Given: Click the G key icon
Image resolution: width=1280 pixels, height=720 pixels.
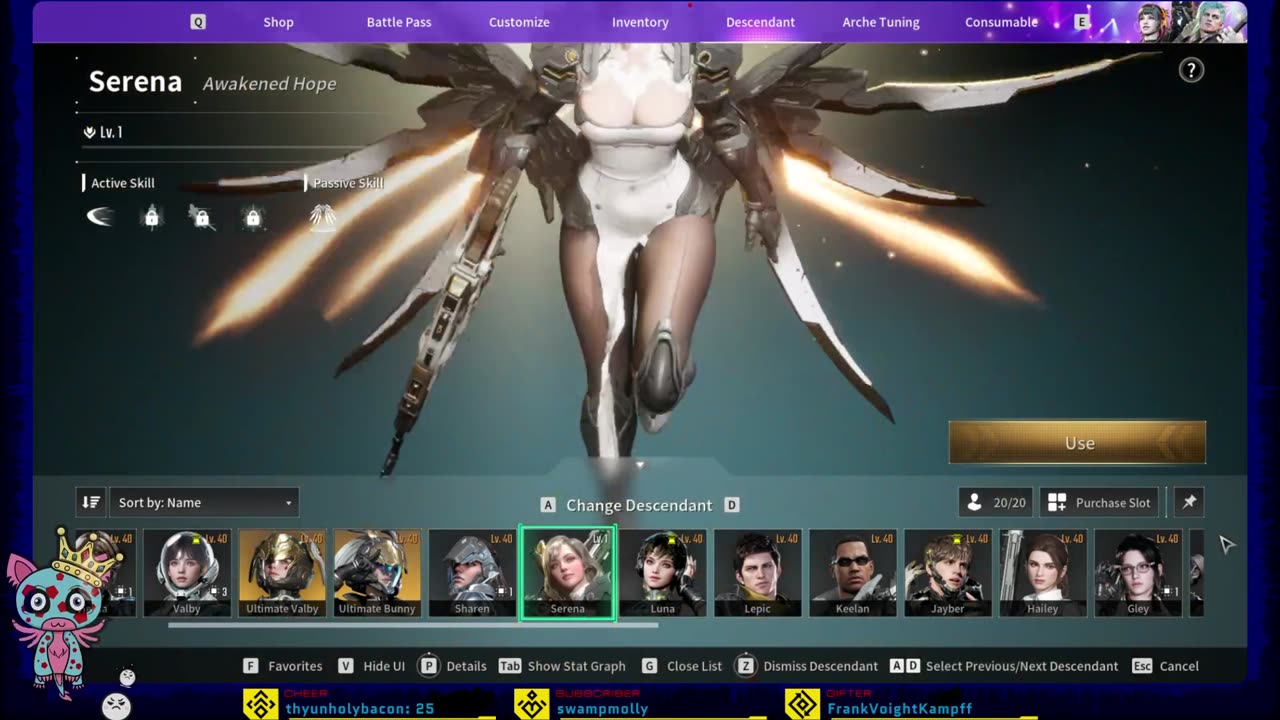Looking at the screenshot, I should [650, 666].
